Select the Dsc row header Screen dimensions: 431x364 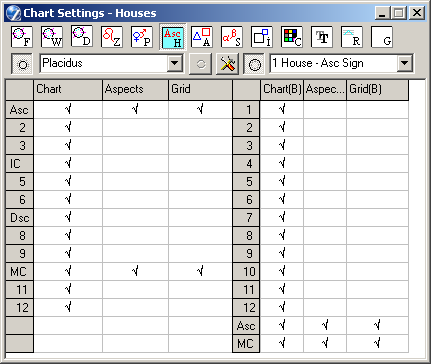(x=20, y=218)
